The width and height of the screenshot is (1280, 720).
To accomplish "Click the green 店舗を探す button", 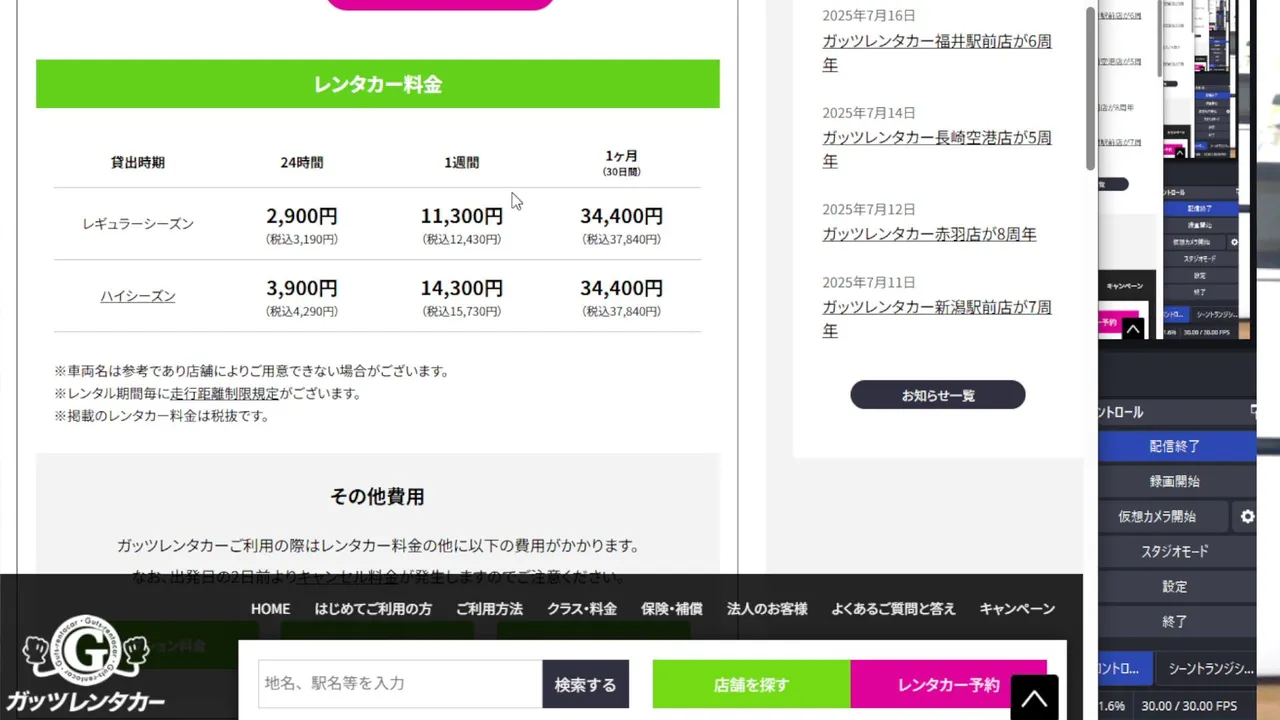I will point(751,684).
